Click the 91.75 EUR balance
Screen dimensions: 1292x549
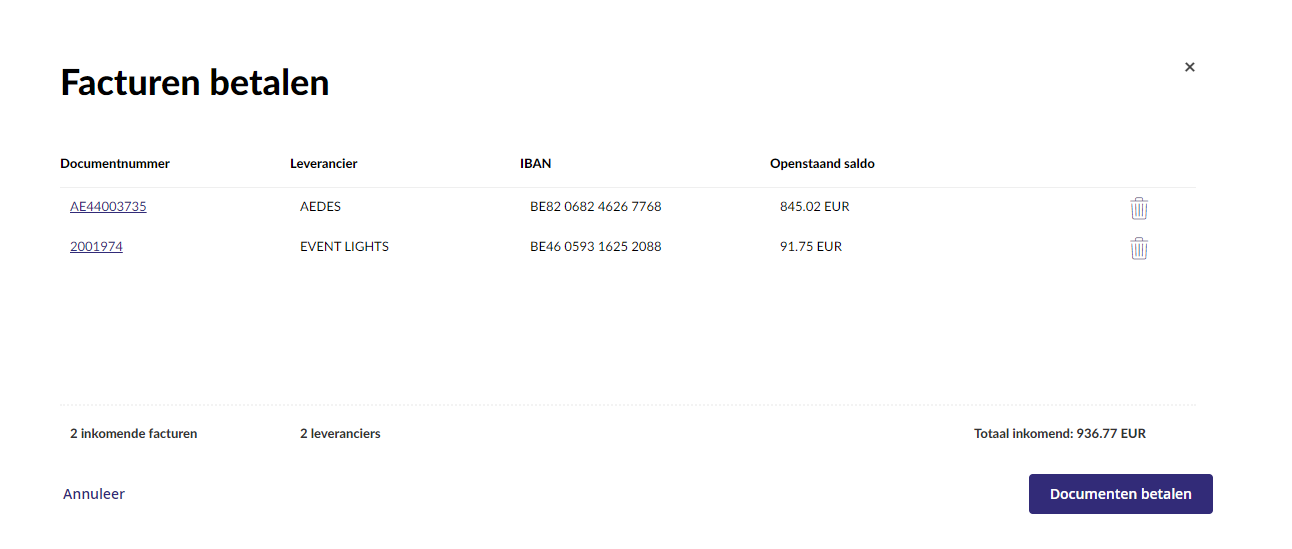811,247
